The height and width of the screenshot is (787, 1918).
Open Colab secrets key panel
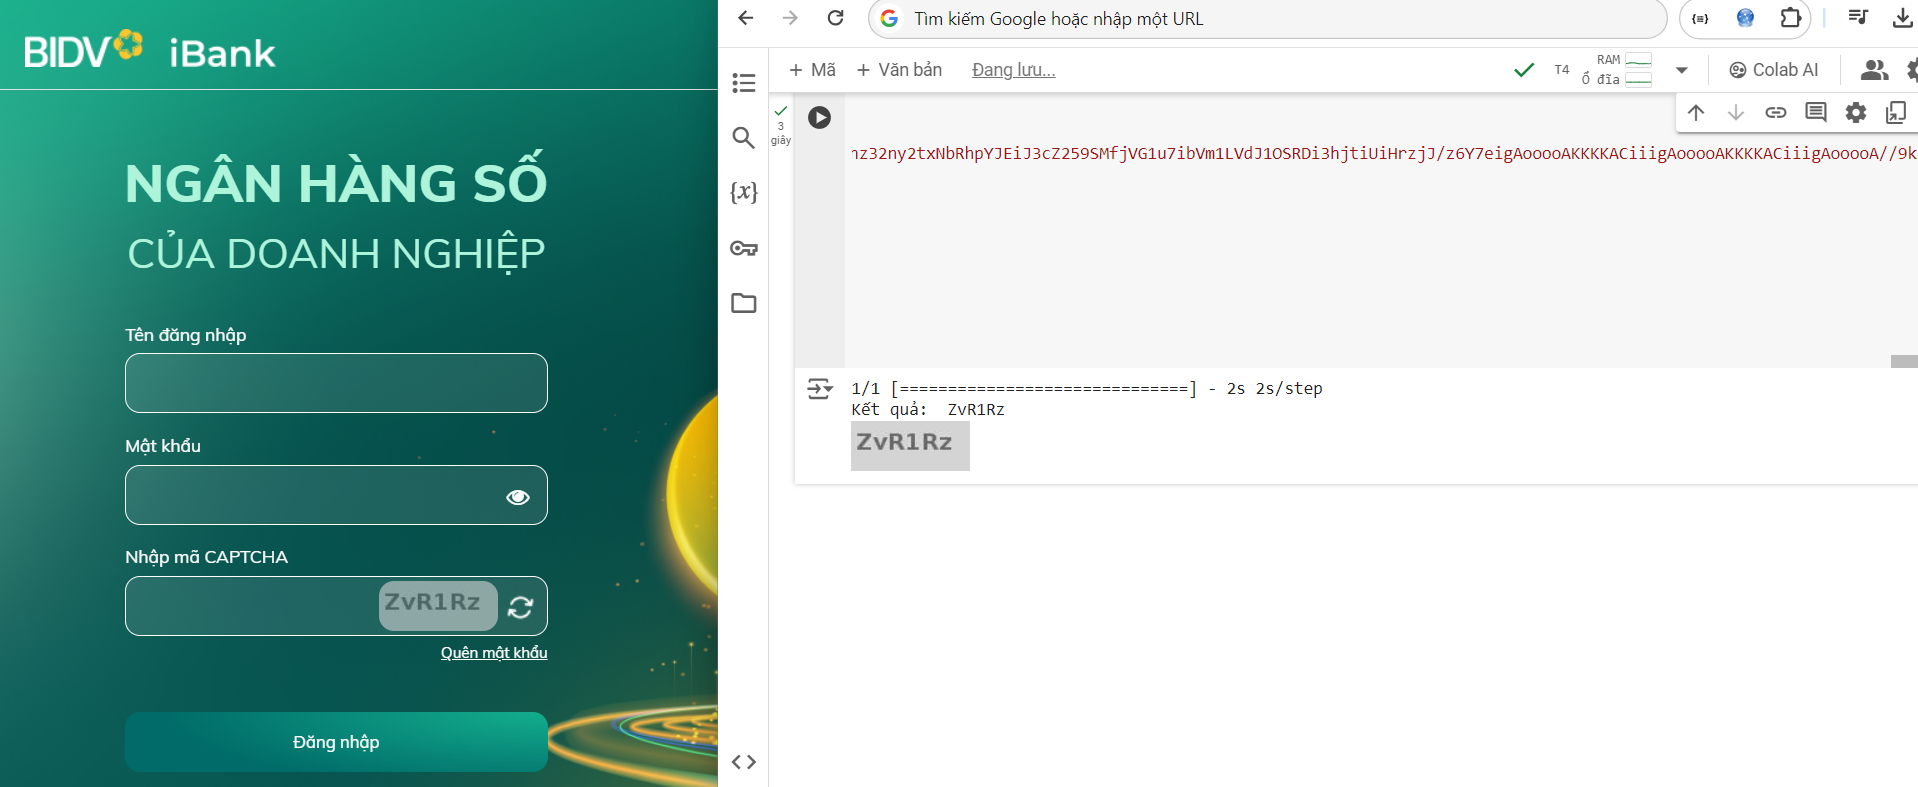pyautogui.click(x=743, y=248)
